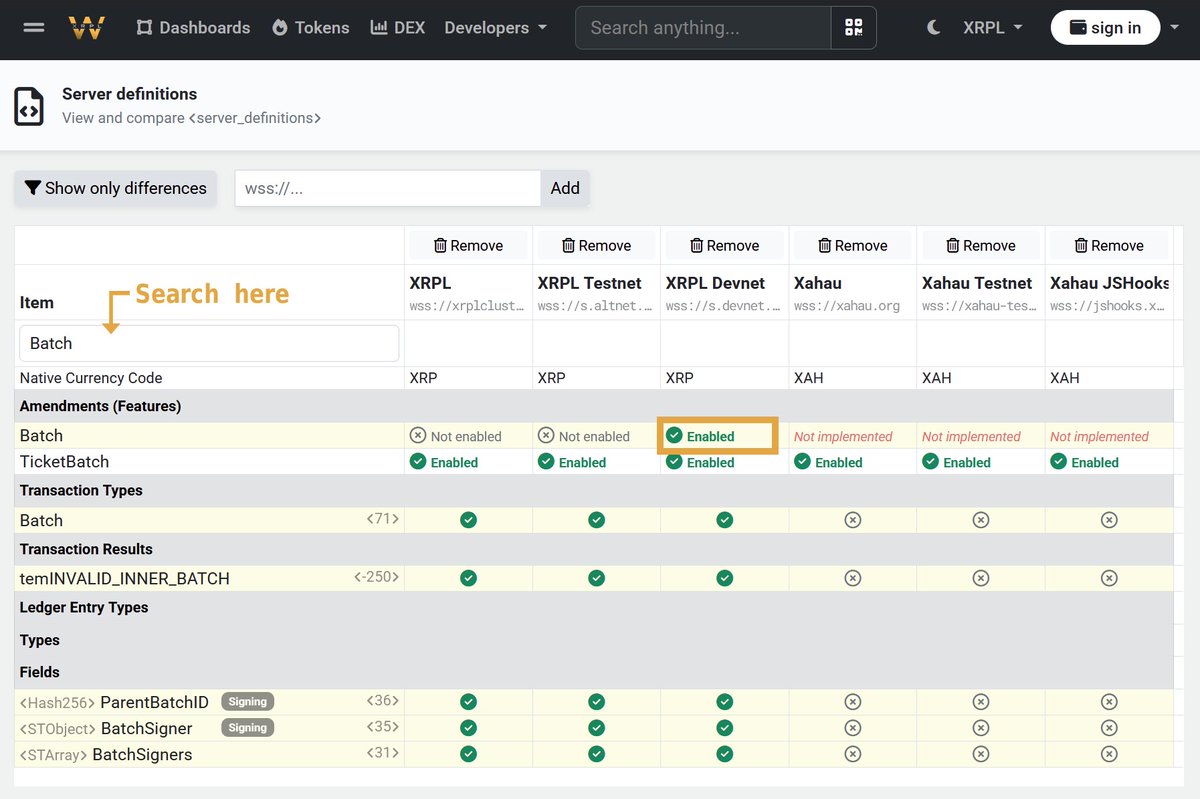Remove the XRPL Testnet column
The image size is (1200, 799).
[597, 246]
